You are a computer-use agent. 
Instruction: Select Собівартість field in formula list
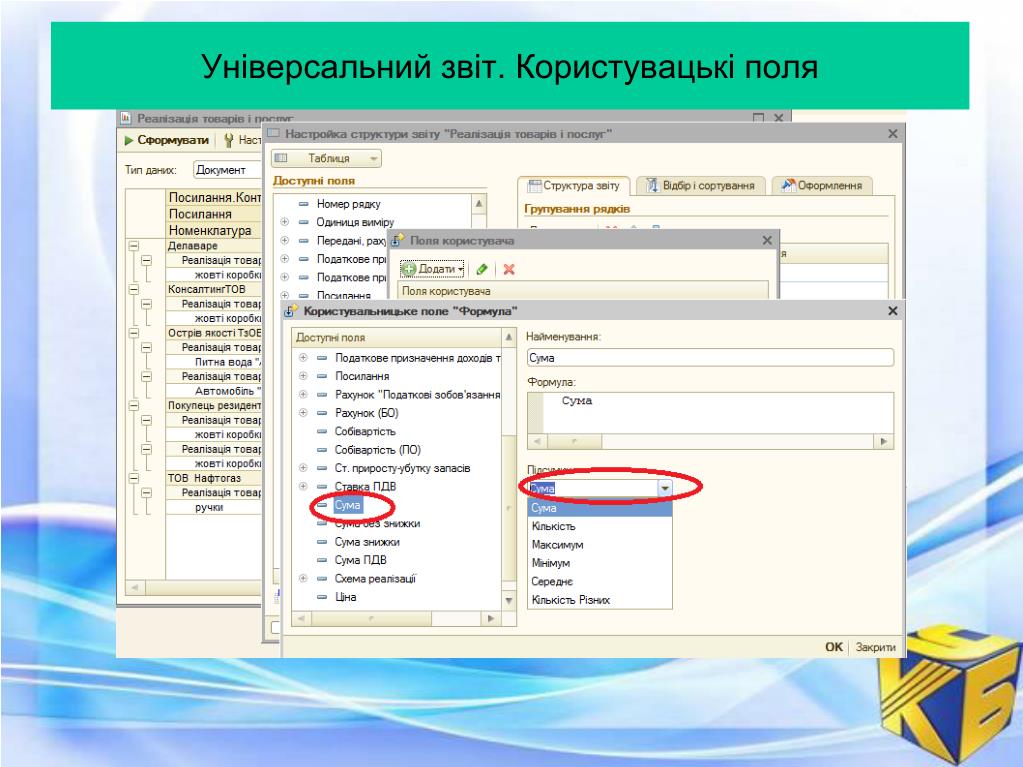[x=365, y=432]
